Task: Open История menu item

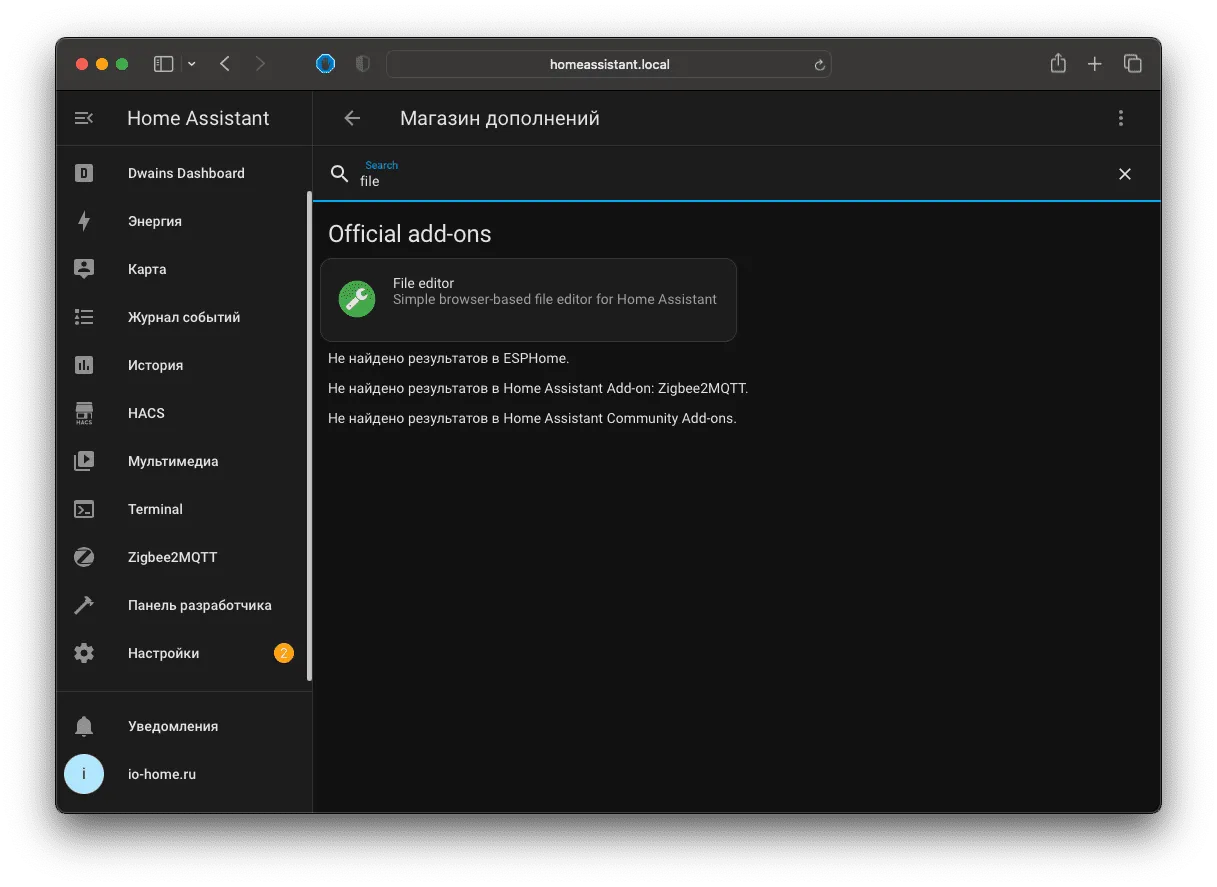Action: coord(184,365)
